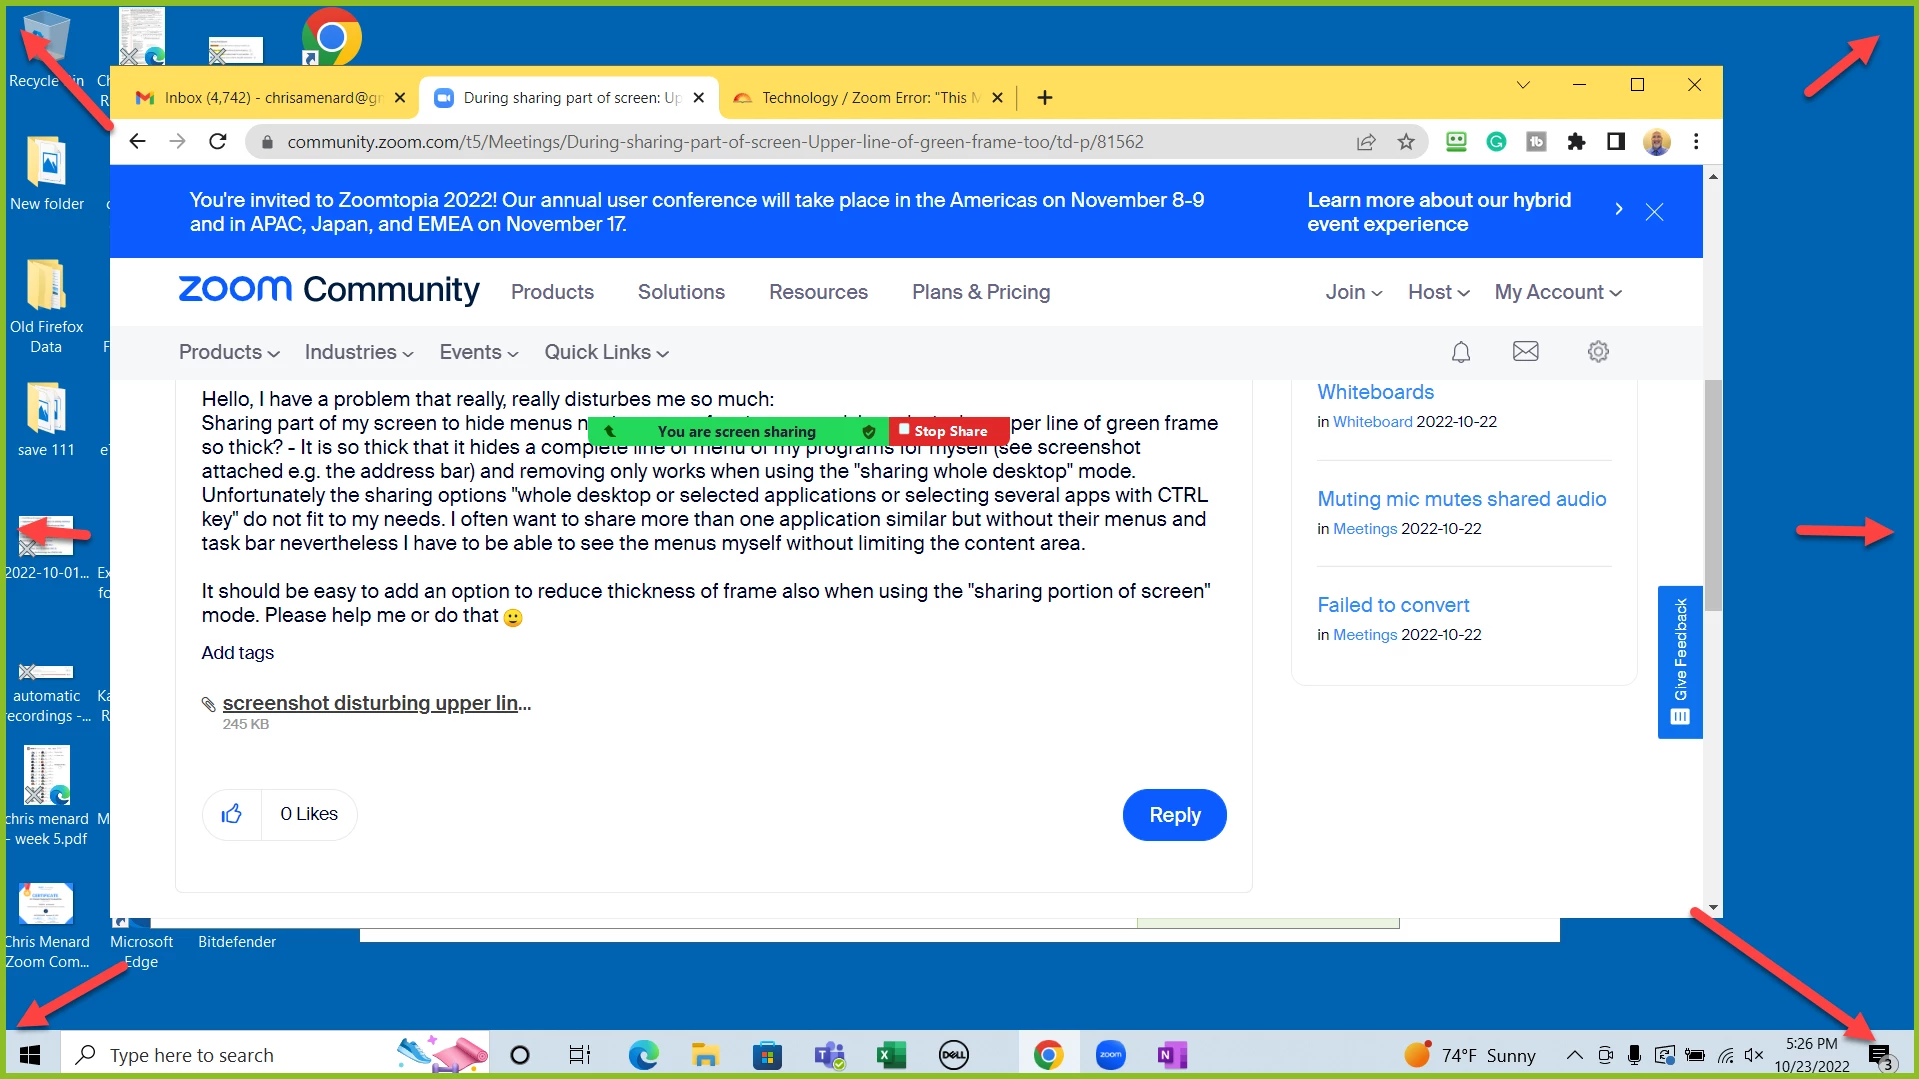Open the Zoom sharing security shield icon
The height and width of the screenshot is (1079, 1919).
pos(868,432)
